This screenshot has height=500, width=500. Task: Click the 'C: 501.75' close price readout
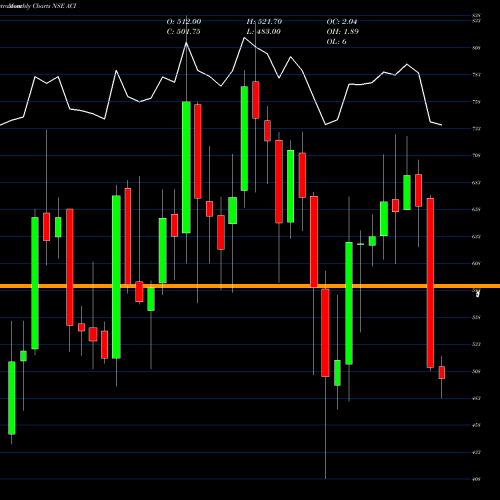183,31
